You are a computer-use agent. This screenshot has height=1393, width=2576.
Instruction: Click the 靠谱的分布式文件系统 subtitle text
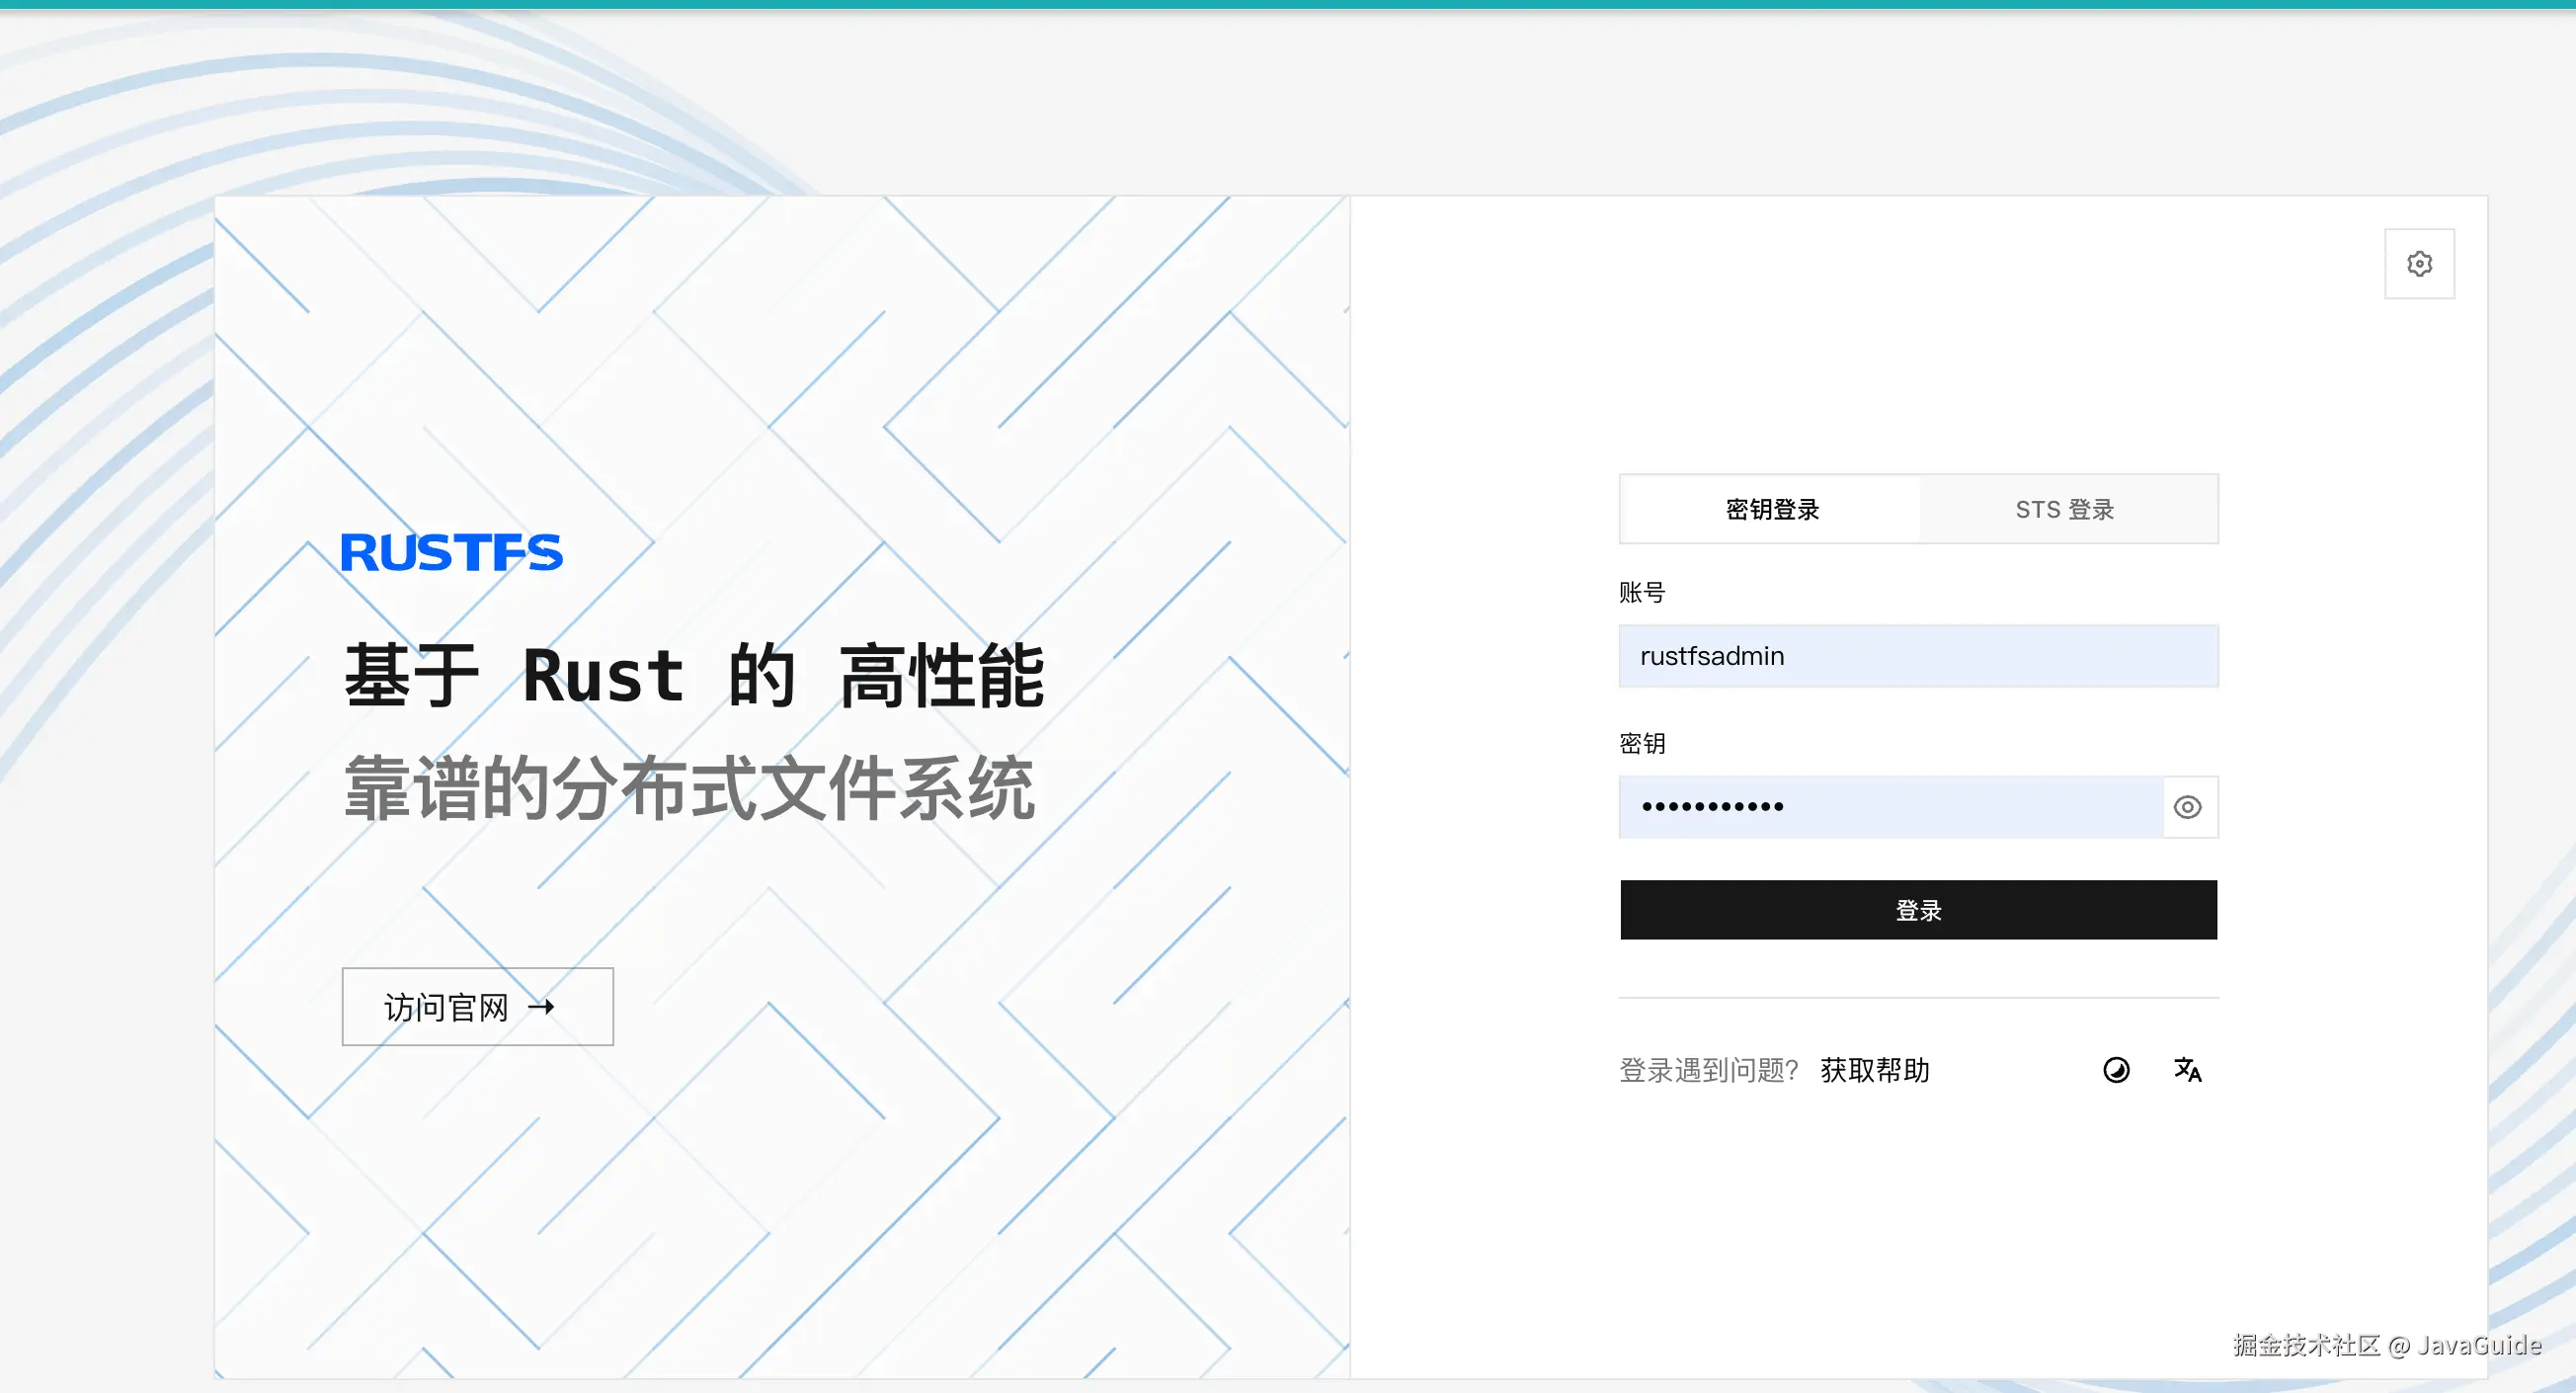click(x=690, y=789)
